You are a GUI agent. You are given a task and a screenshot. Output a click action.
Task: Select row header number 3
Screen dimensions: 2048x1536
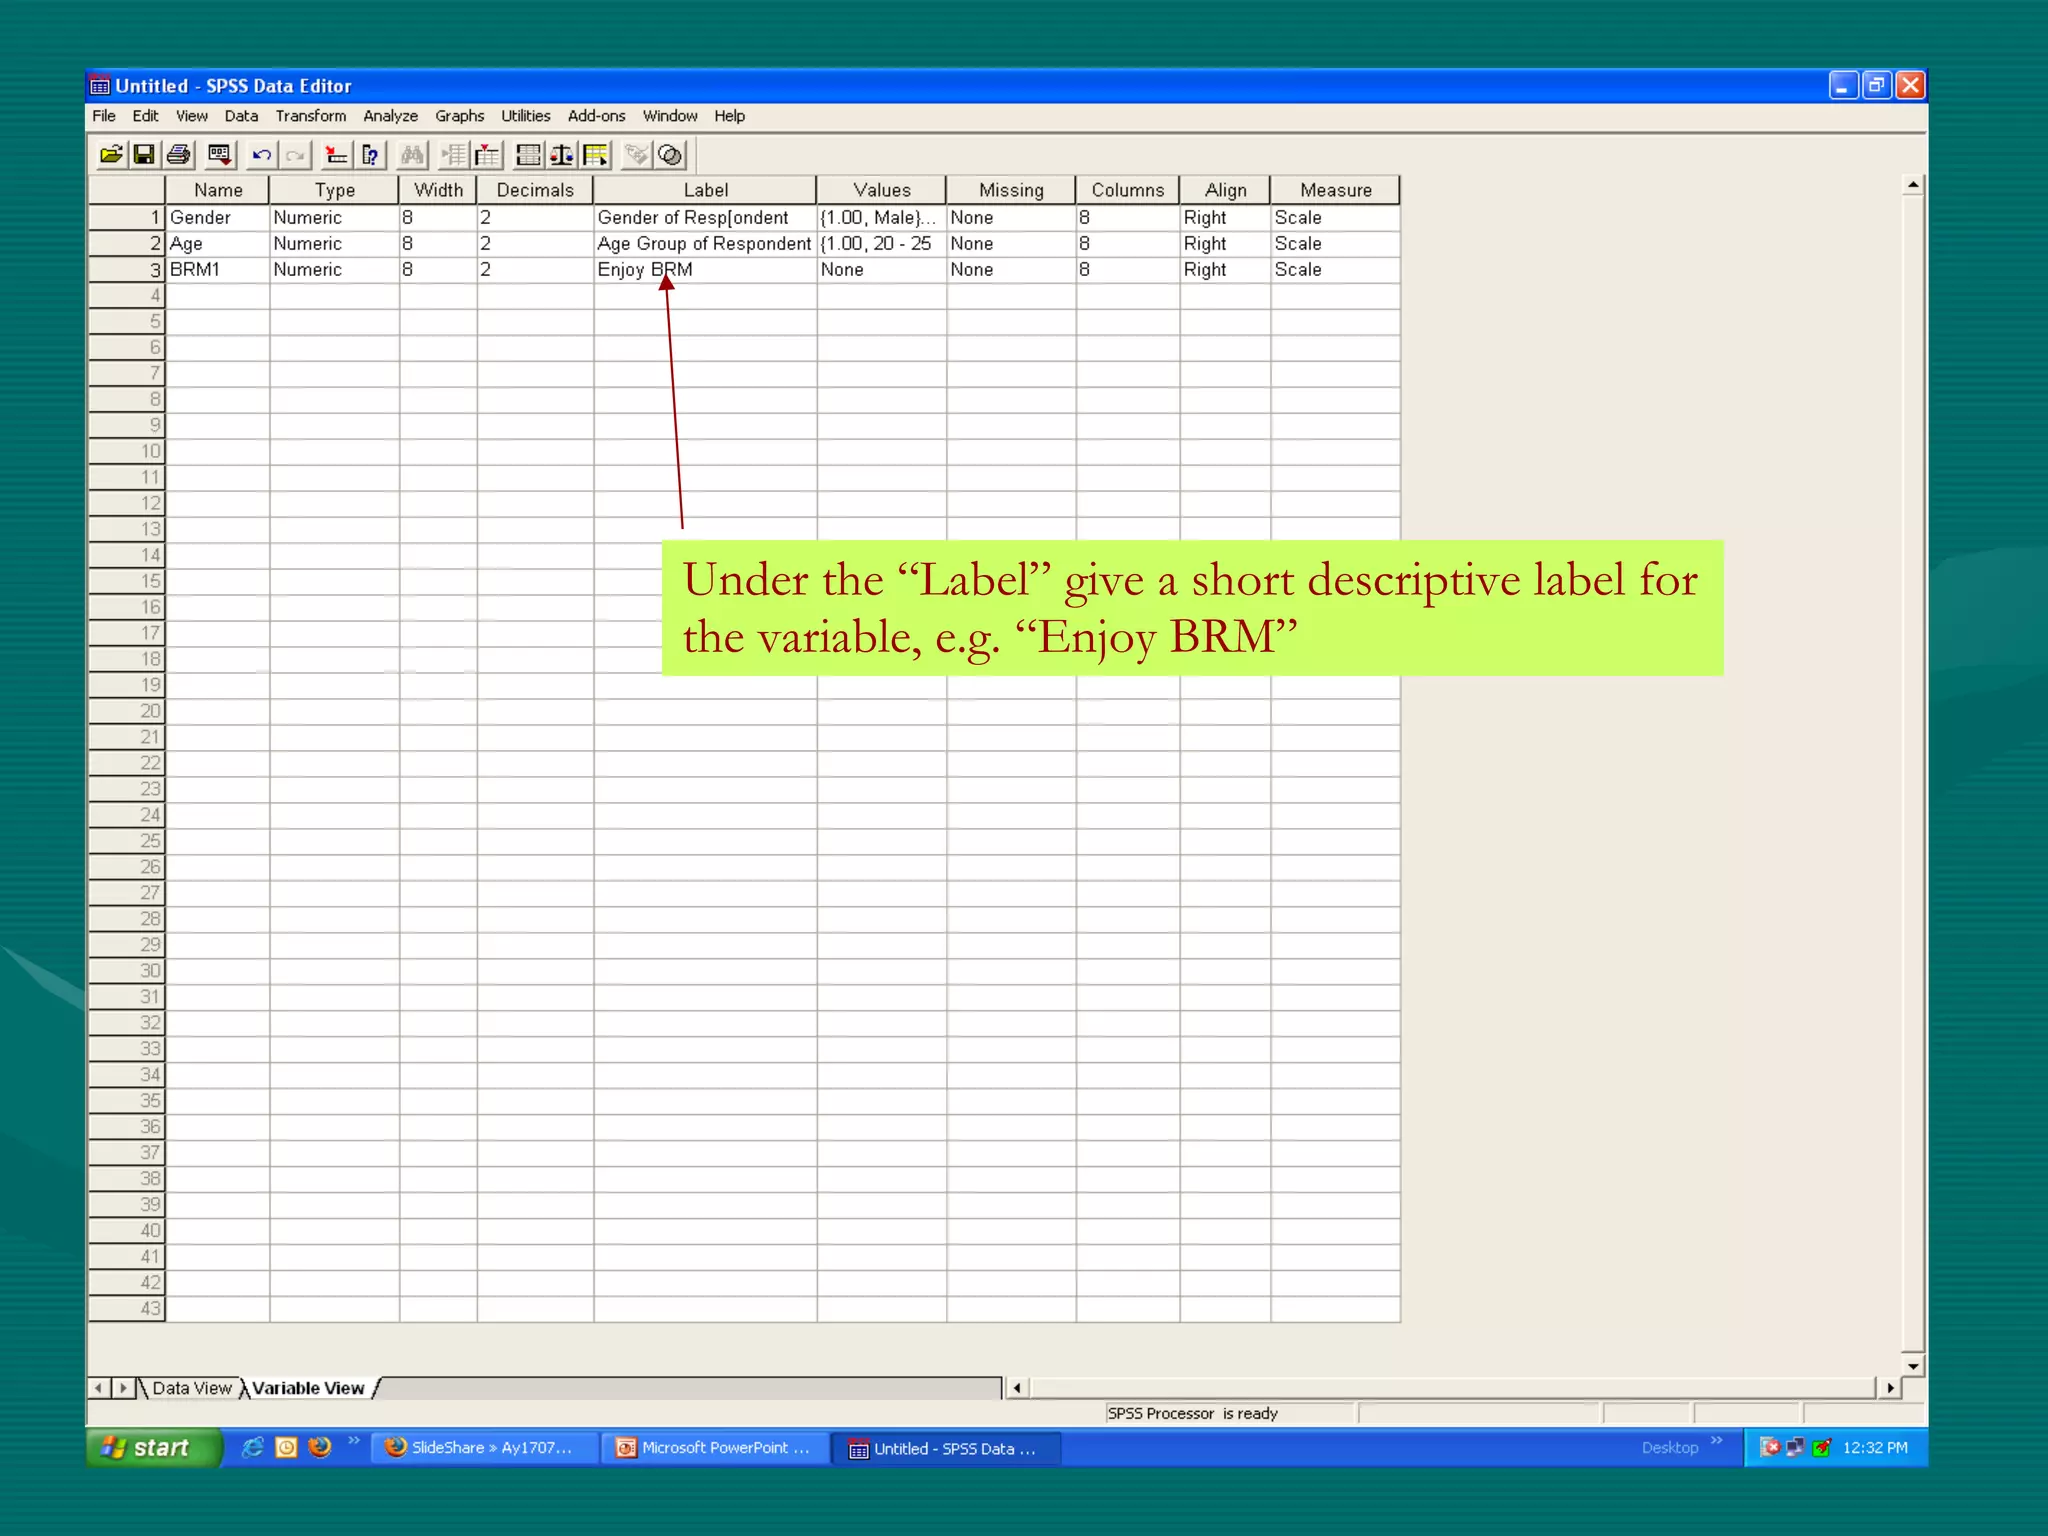click(x=127, y=270)
